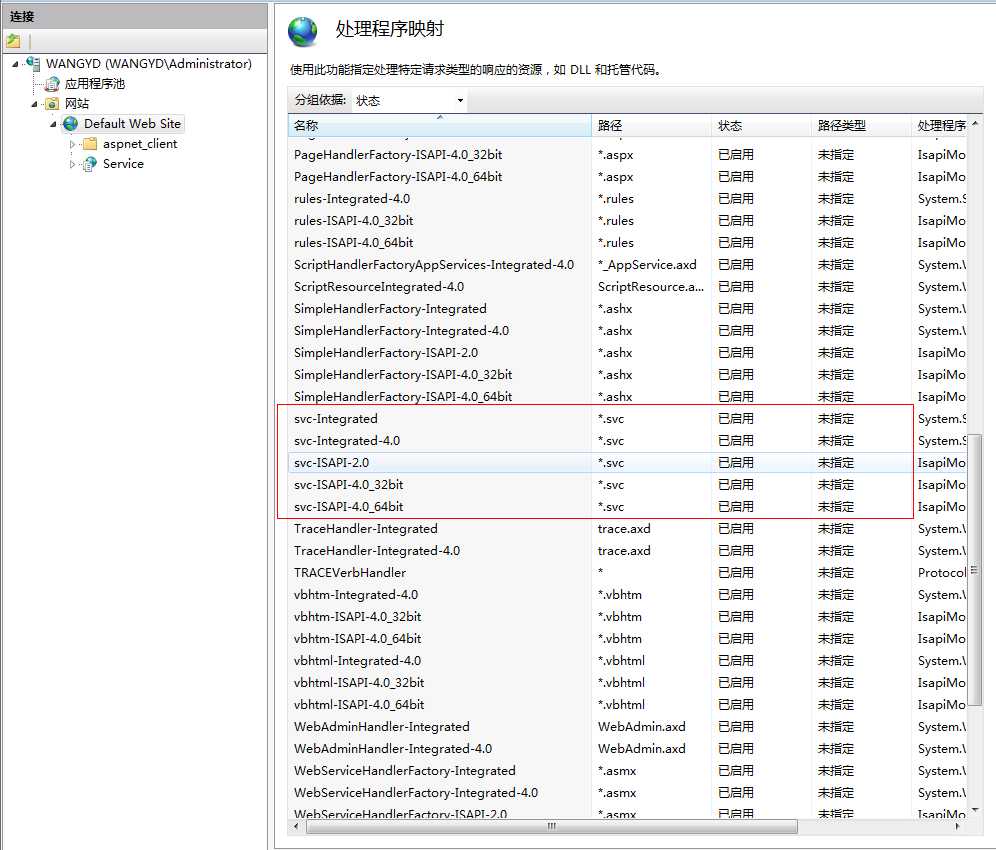Click the vertical scrollbar down arrow
This screenshot has height=850, width=996.
(x=975, y=810)
